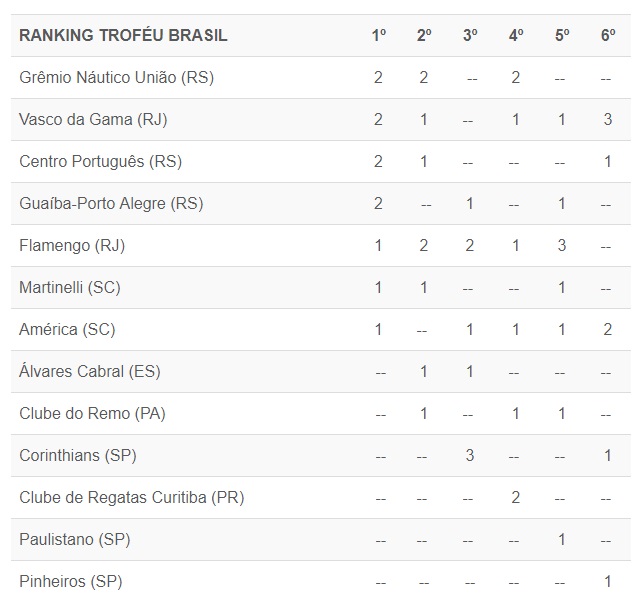Click the 6º column header
The width and height of the screenshot is (641, 607).
pyautogui.click(x=608, y=36)
